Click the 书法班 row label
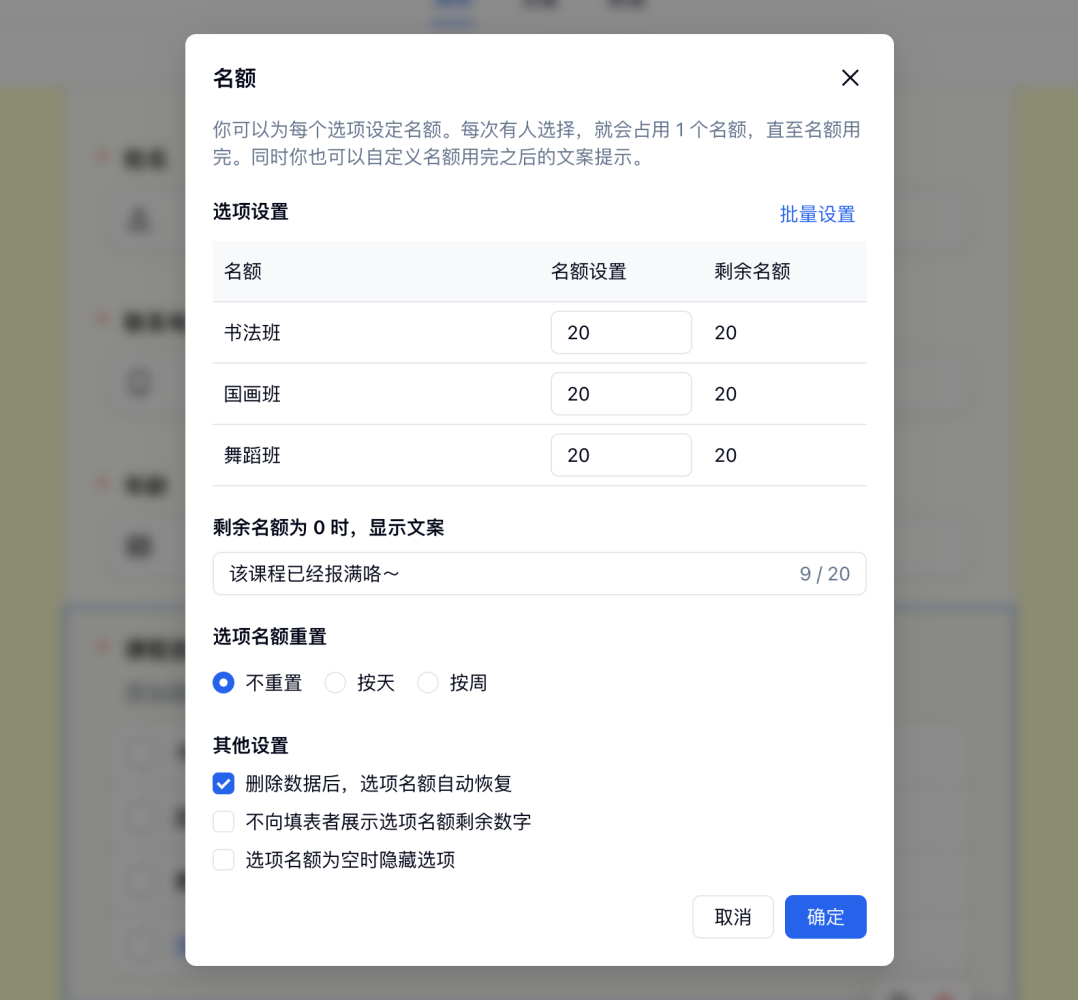This screenshot has height=1000, width=1078. tap(252, 333)
